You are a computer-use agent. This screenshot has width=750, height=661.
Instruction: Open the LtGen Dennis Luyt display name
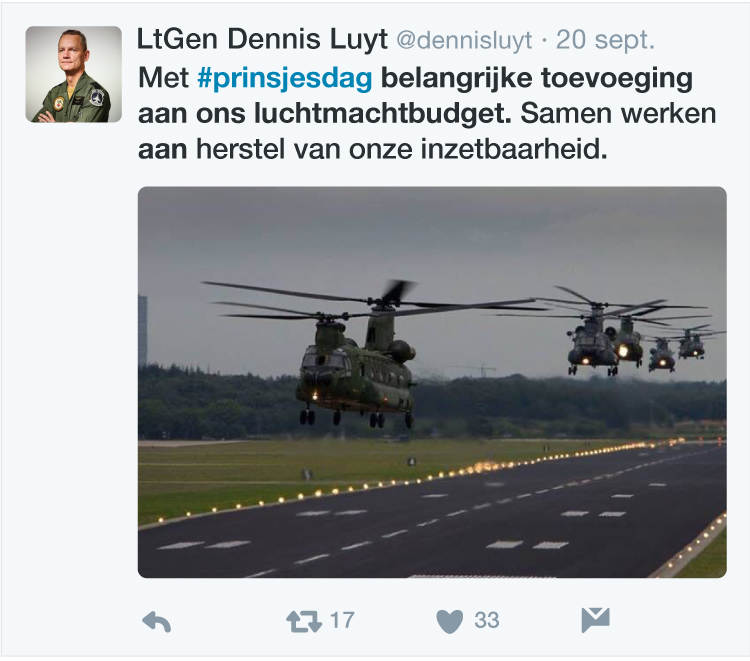(x=262, y=39)
